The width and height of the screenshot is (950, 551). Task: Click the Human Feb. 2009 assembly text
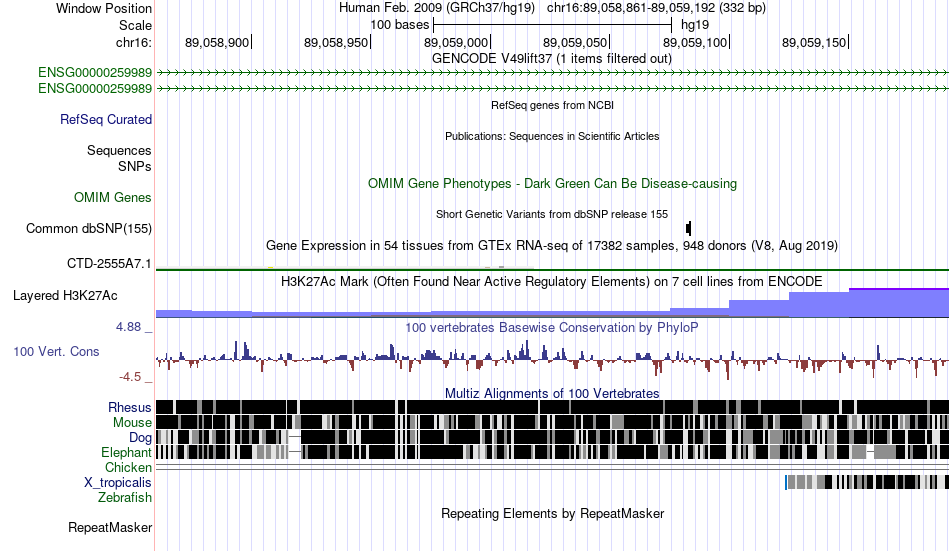tap(437, 8)
